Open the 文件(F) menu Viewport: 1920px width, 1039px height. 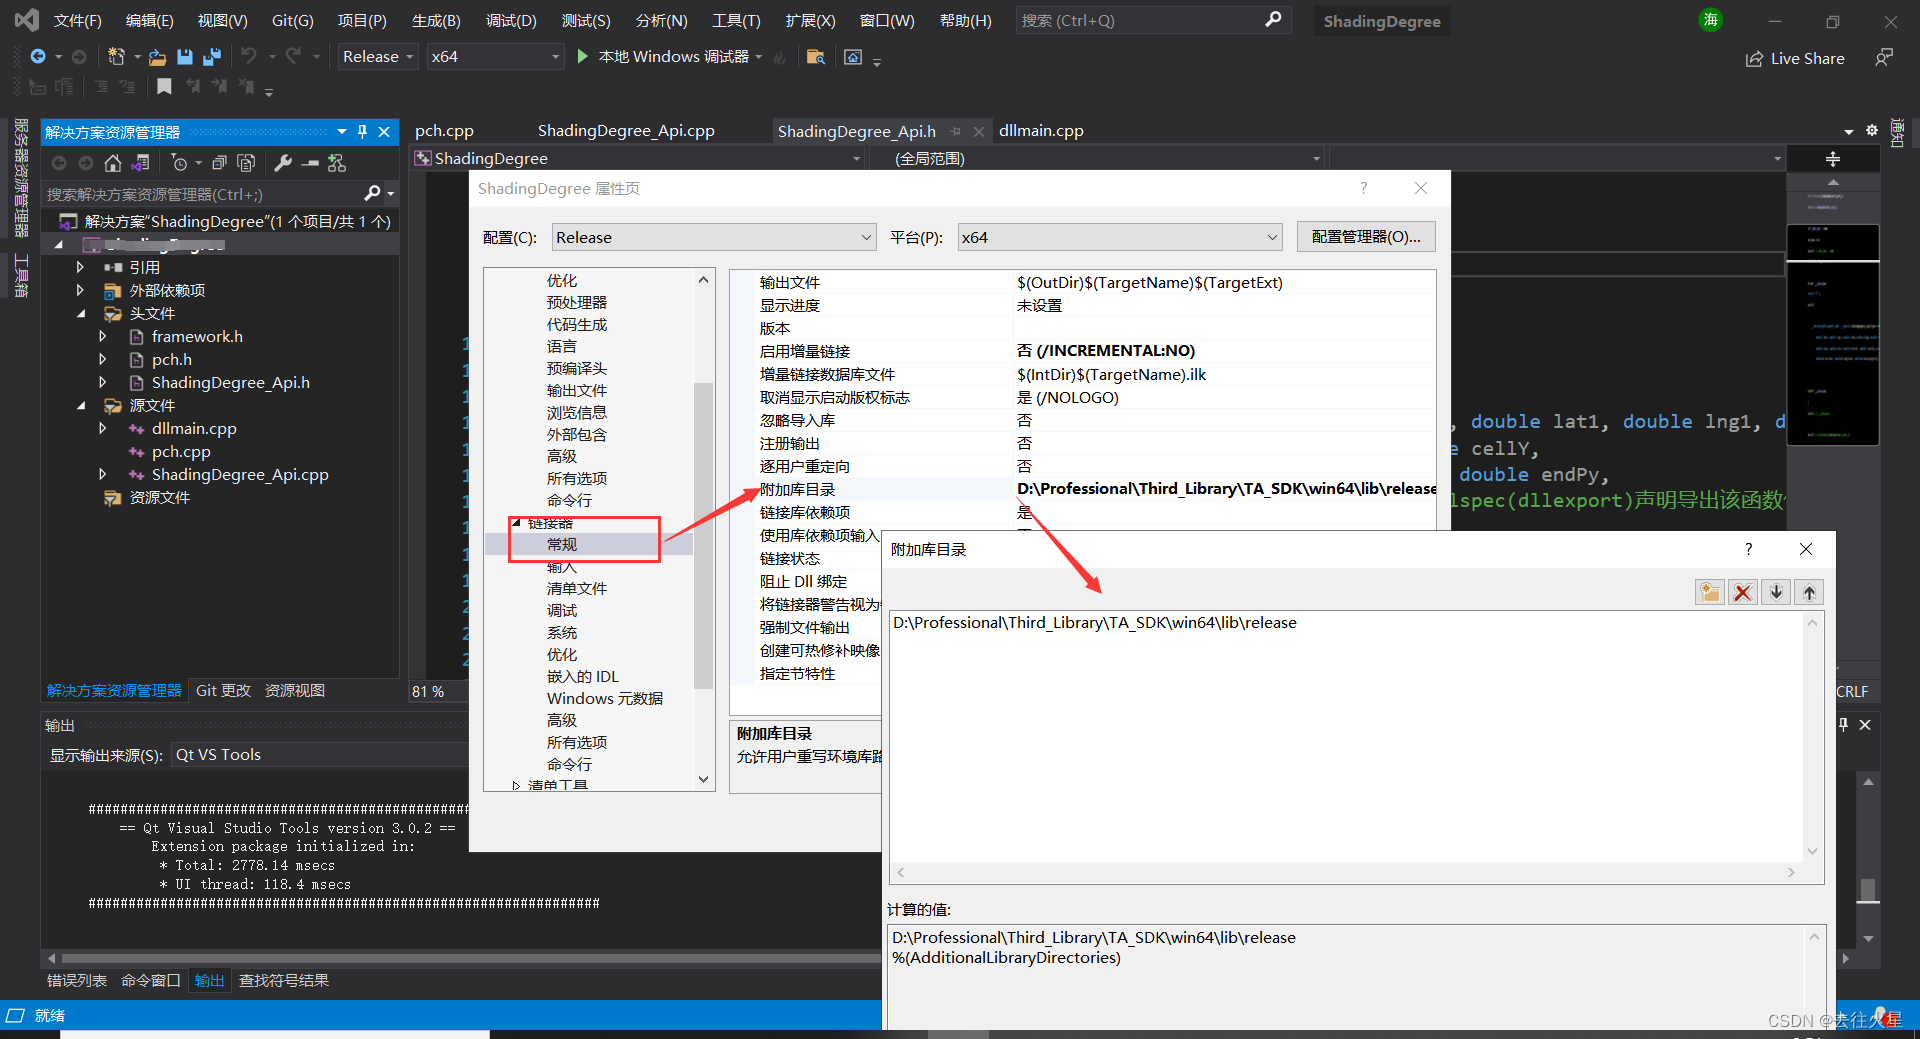(x=77, y=20)
